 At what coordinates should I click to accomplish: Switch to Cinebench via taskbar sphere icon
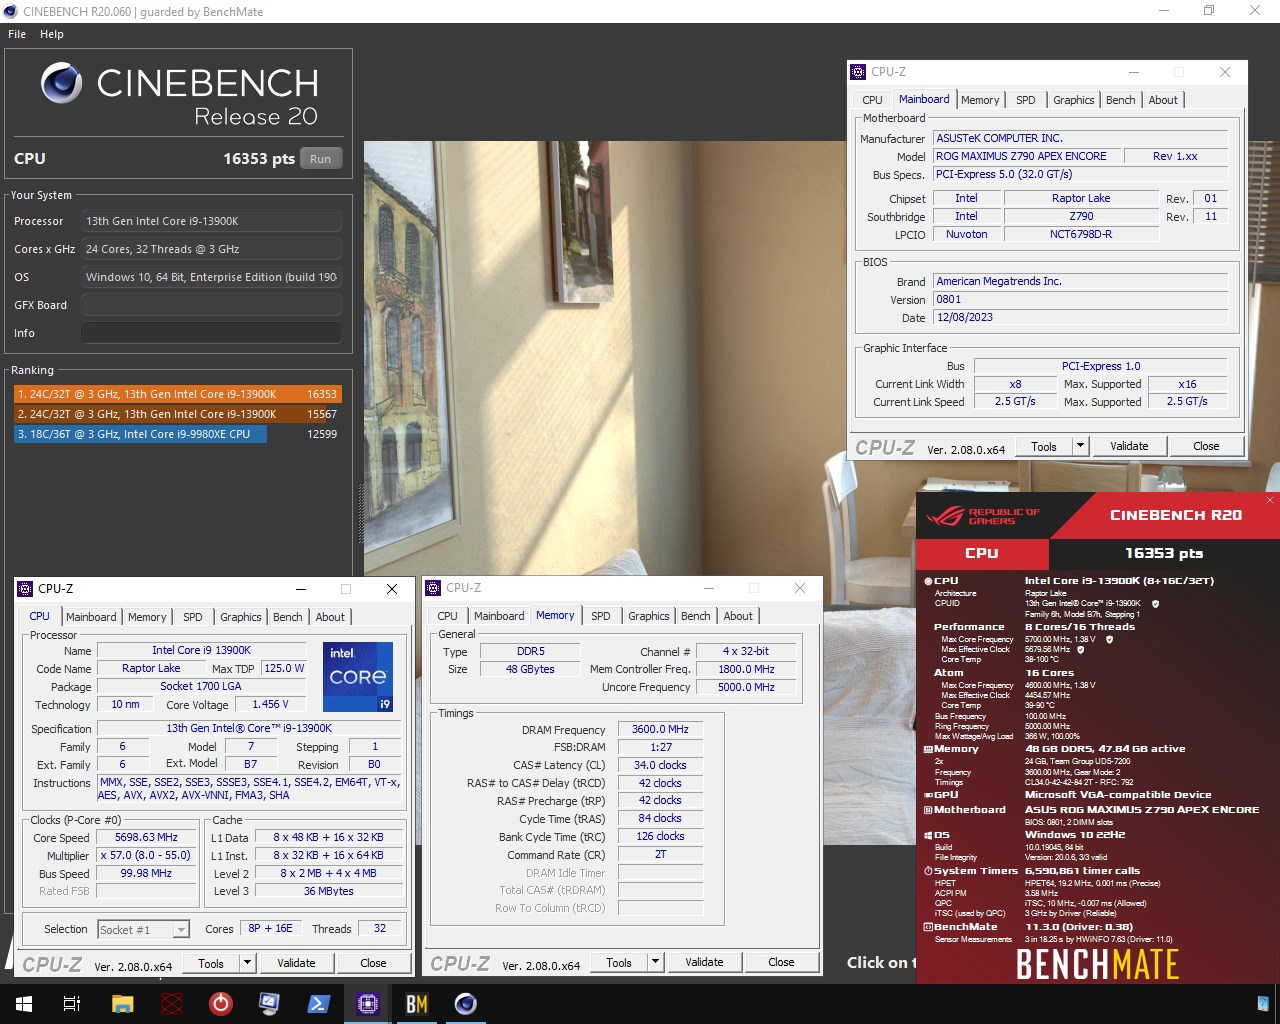coord(466,1003)
